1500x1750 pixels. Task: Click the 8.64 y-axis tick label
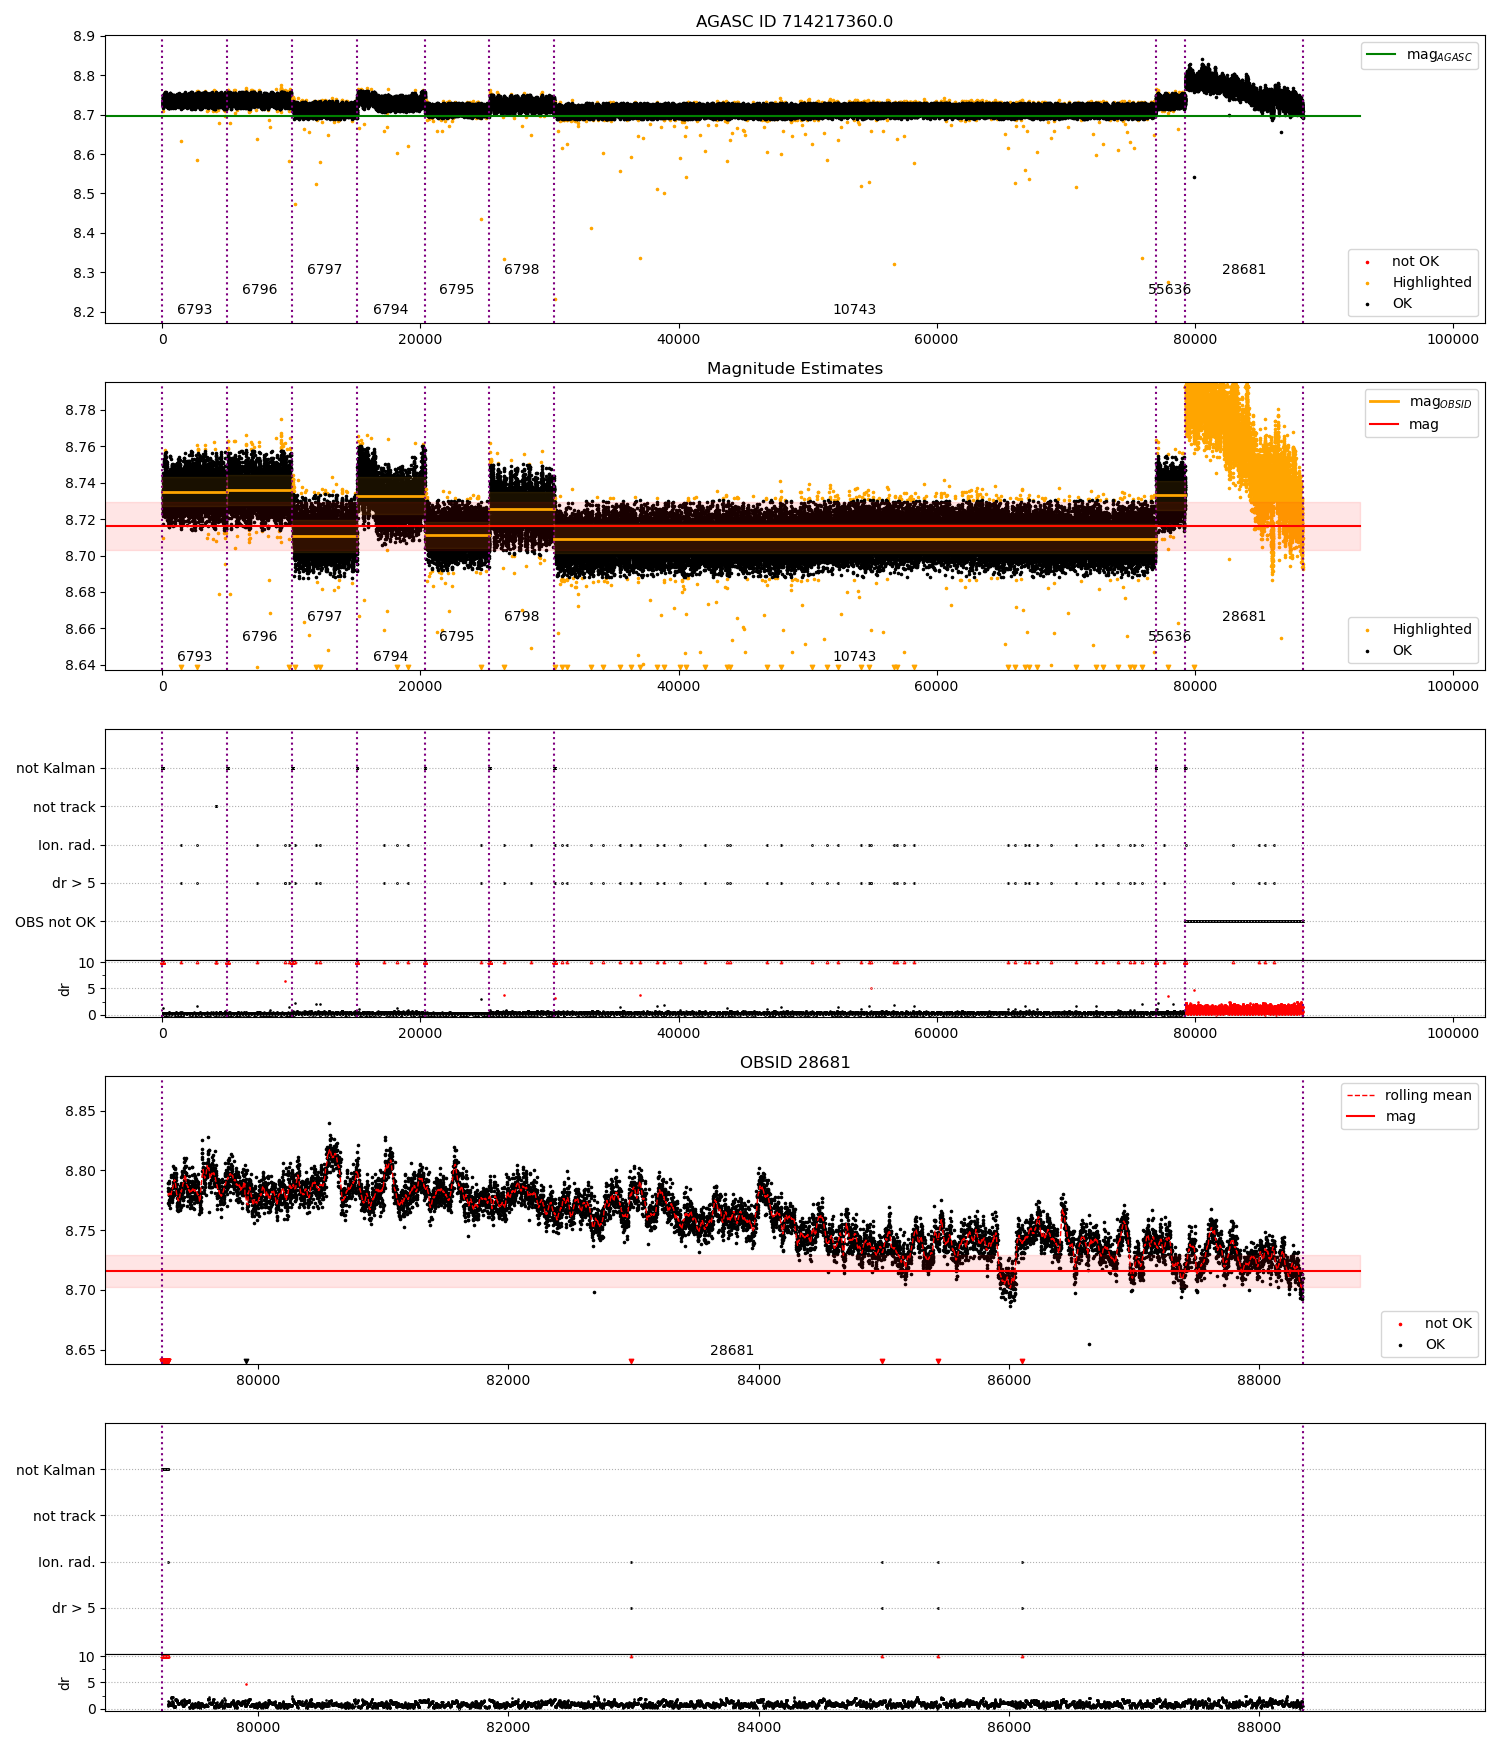coord(80,665)
